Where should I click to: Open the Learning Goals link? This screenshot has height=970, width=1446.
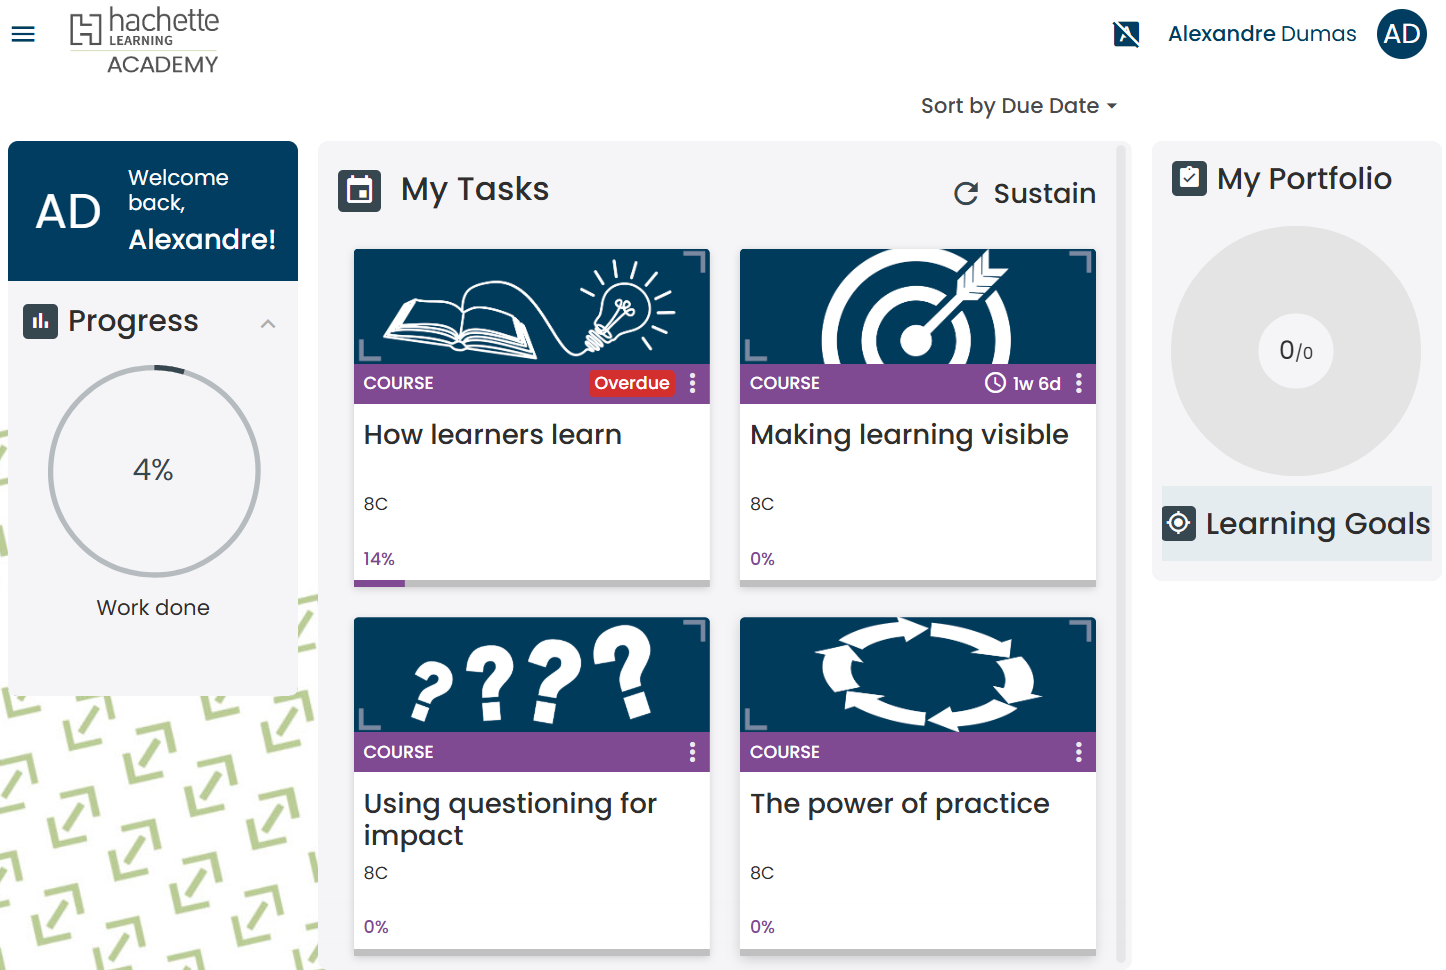pyautogui.click(x=1317, y=523)
